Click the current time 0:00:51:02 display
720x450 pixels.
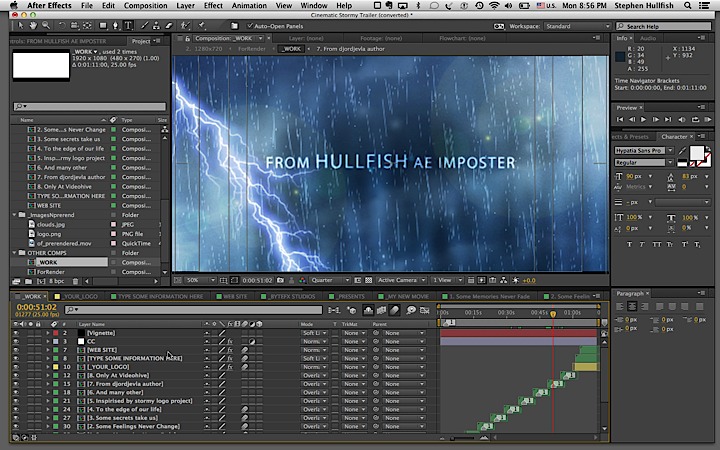coord(37,307)
